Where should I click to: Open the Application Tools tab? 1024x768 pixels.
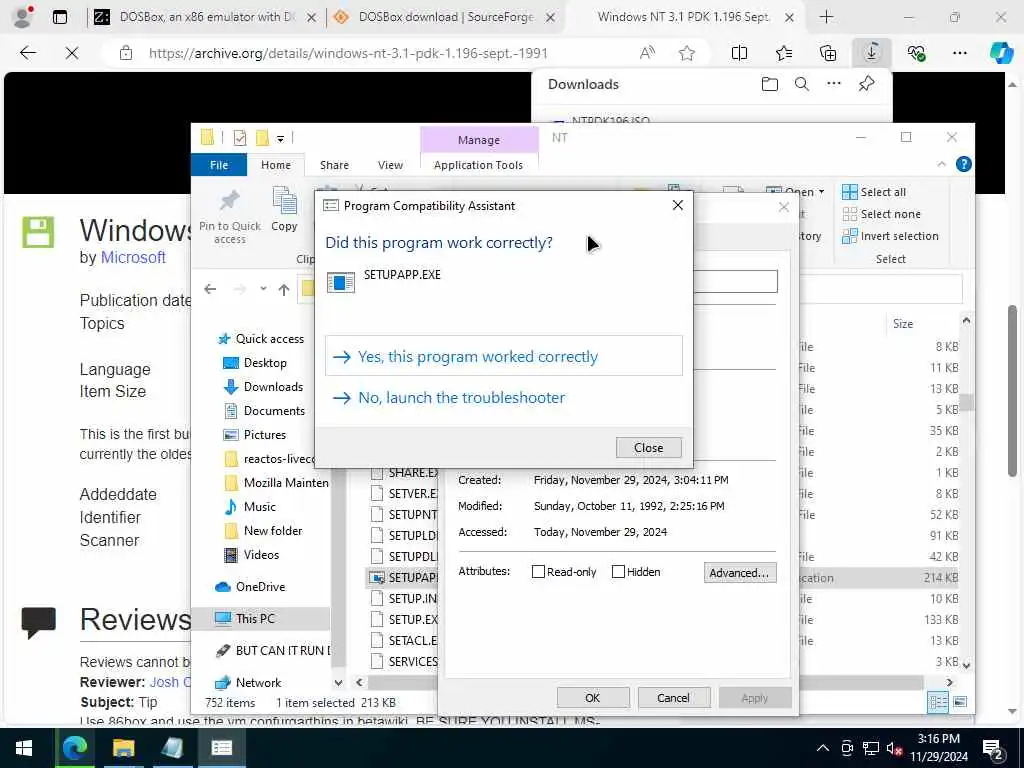(479, 165)
